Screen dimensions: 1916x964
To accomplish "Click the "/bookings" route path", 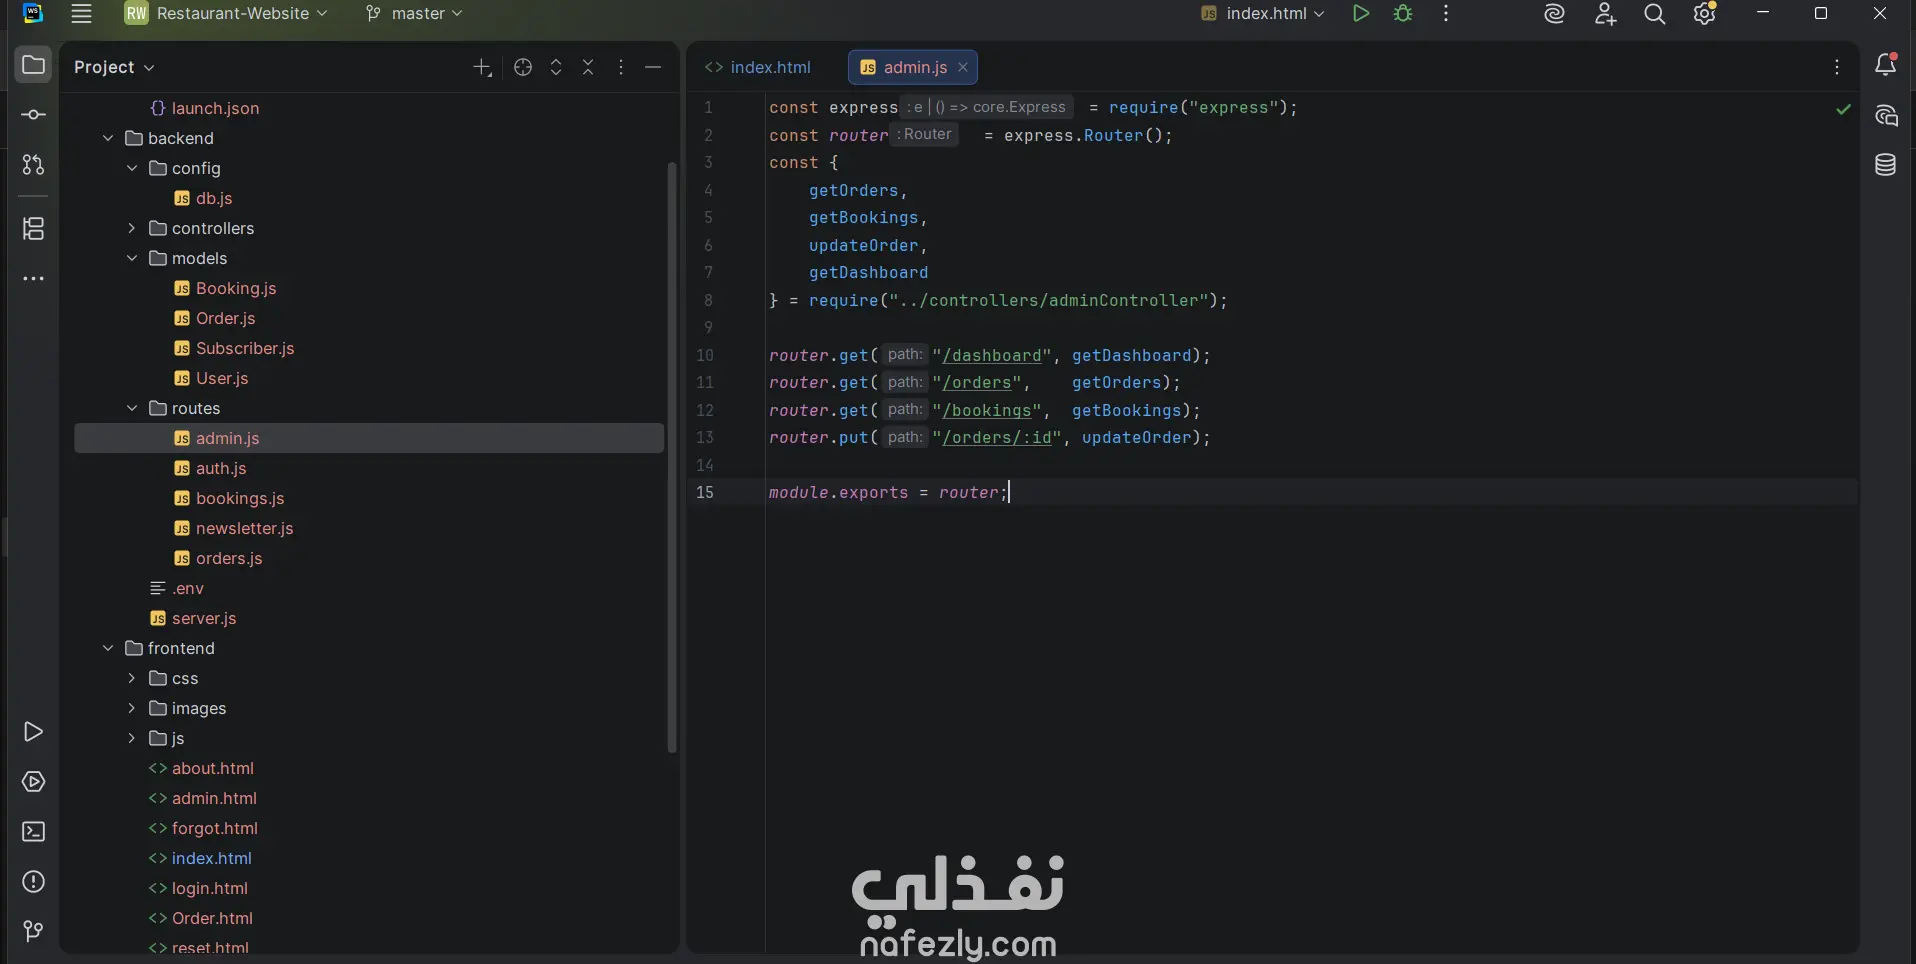I will (x=986, y=410).
